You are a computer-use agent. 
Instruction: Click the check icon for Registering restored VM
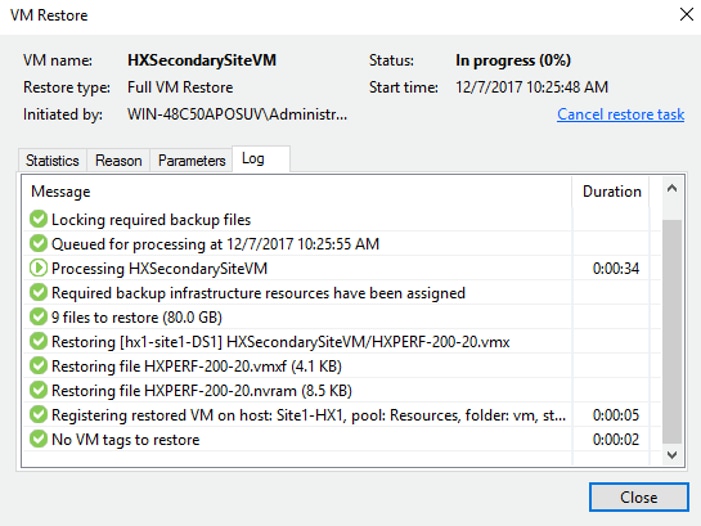tap(38, 415)
